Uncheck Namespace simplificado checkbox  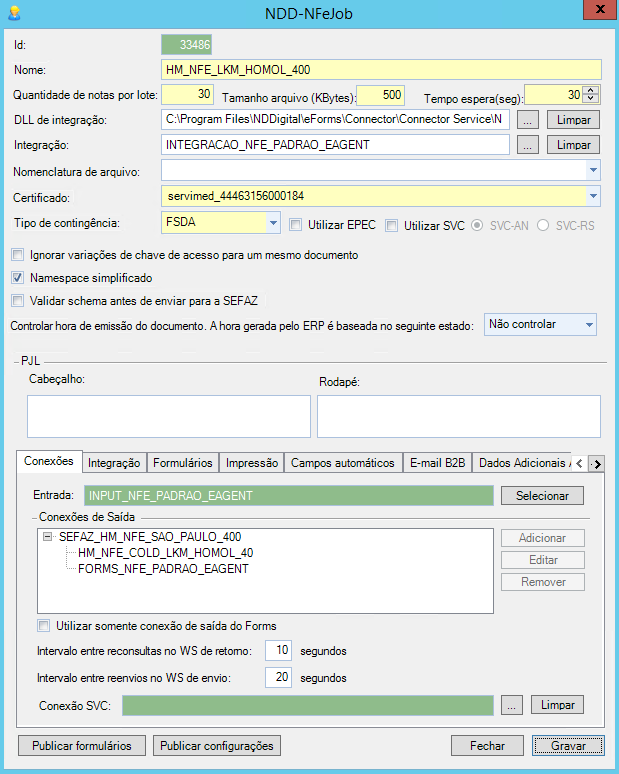click(x=18, y=278)
